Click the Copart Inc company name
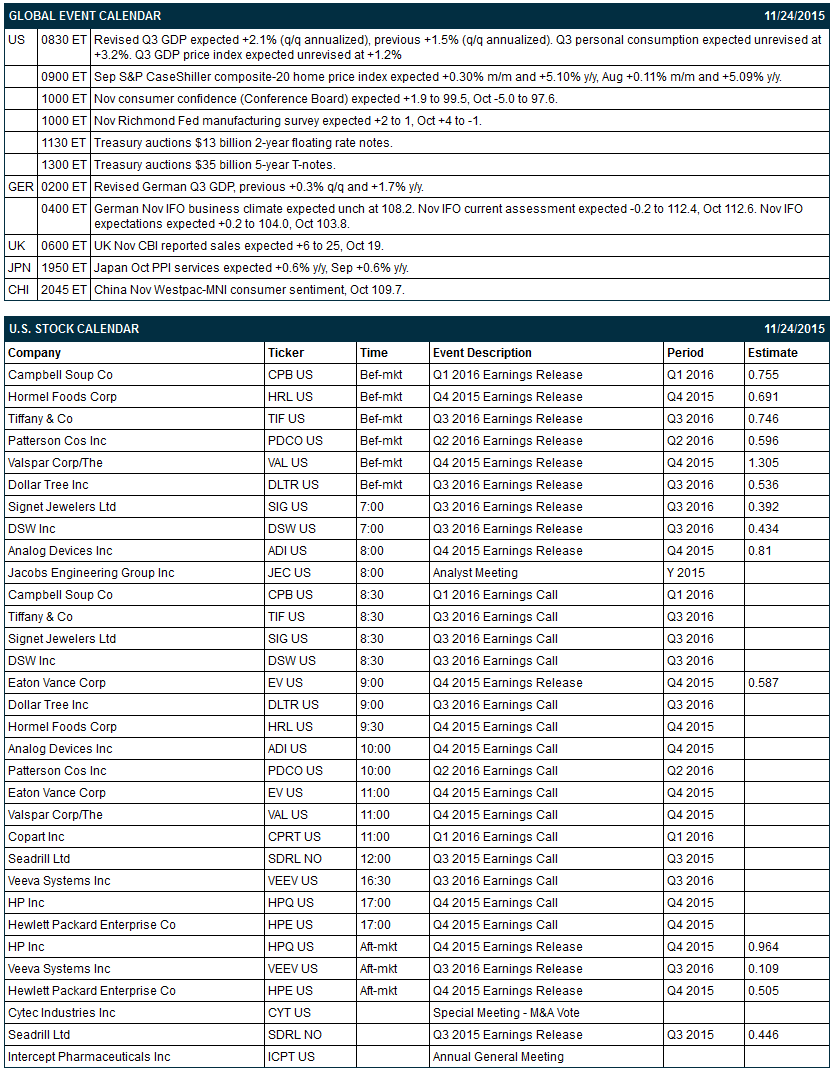 pyautogui.click(x=36, y=837)
